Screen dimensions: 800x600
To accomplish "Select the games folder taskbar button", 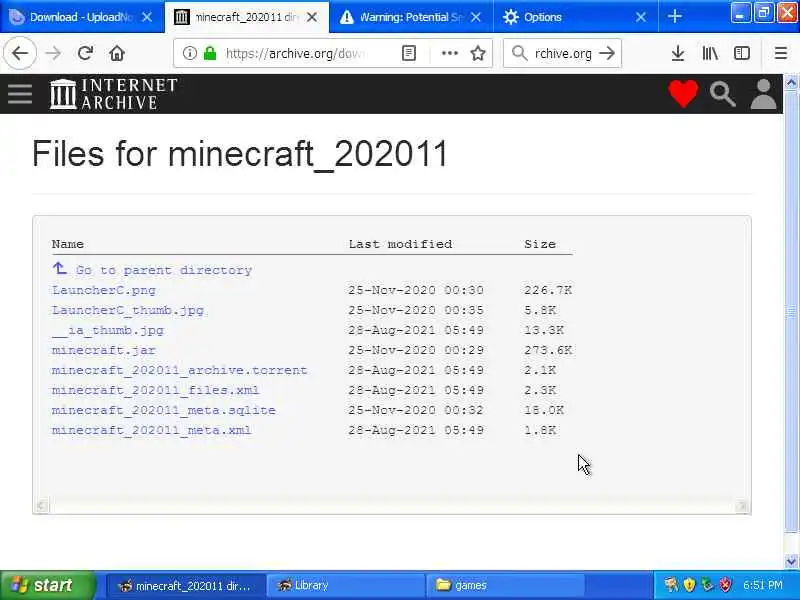I will (506, 585).
